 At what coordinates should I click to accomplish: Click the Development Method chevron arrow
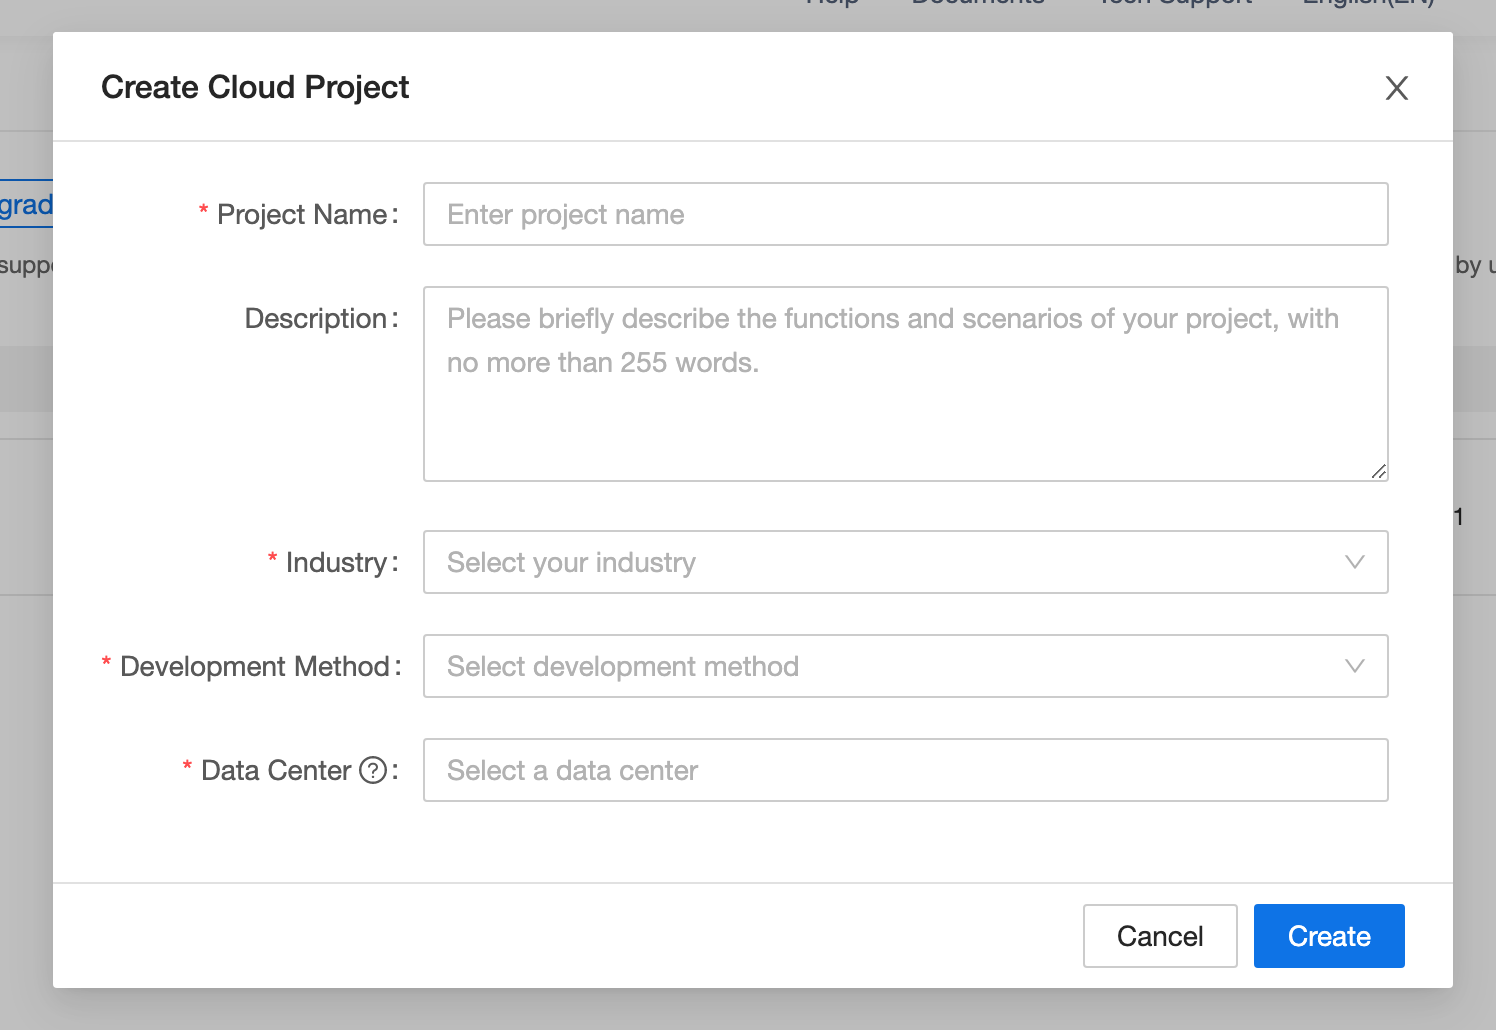1355,666
